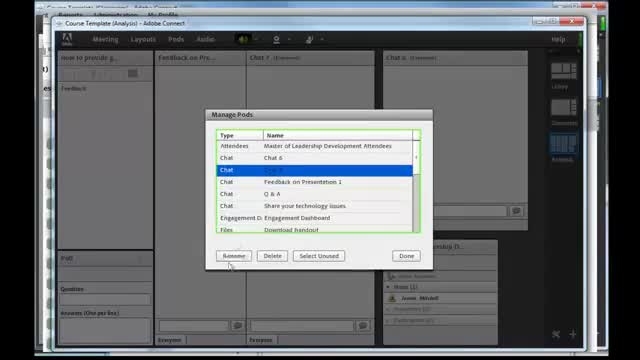
Task: Expand the Participants group in Attendees
Action: 388,321
